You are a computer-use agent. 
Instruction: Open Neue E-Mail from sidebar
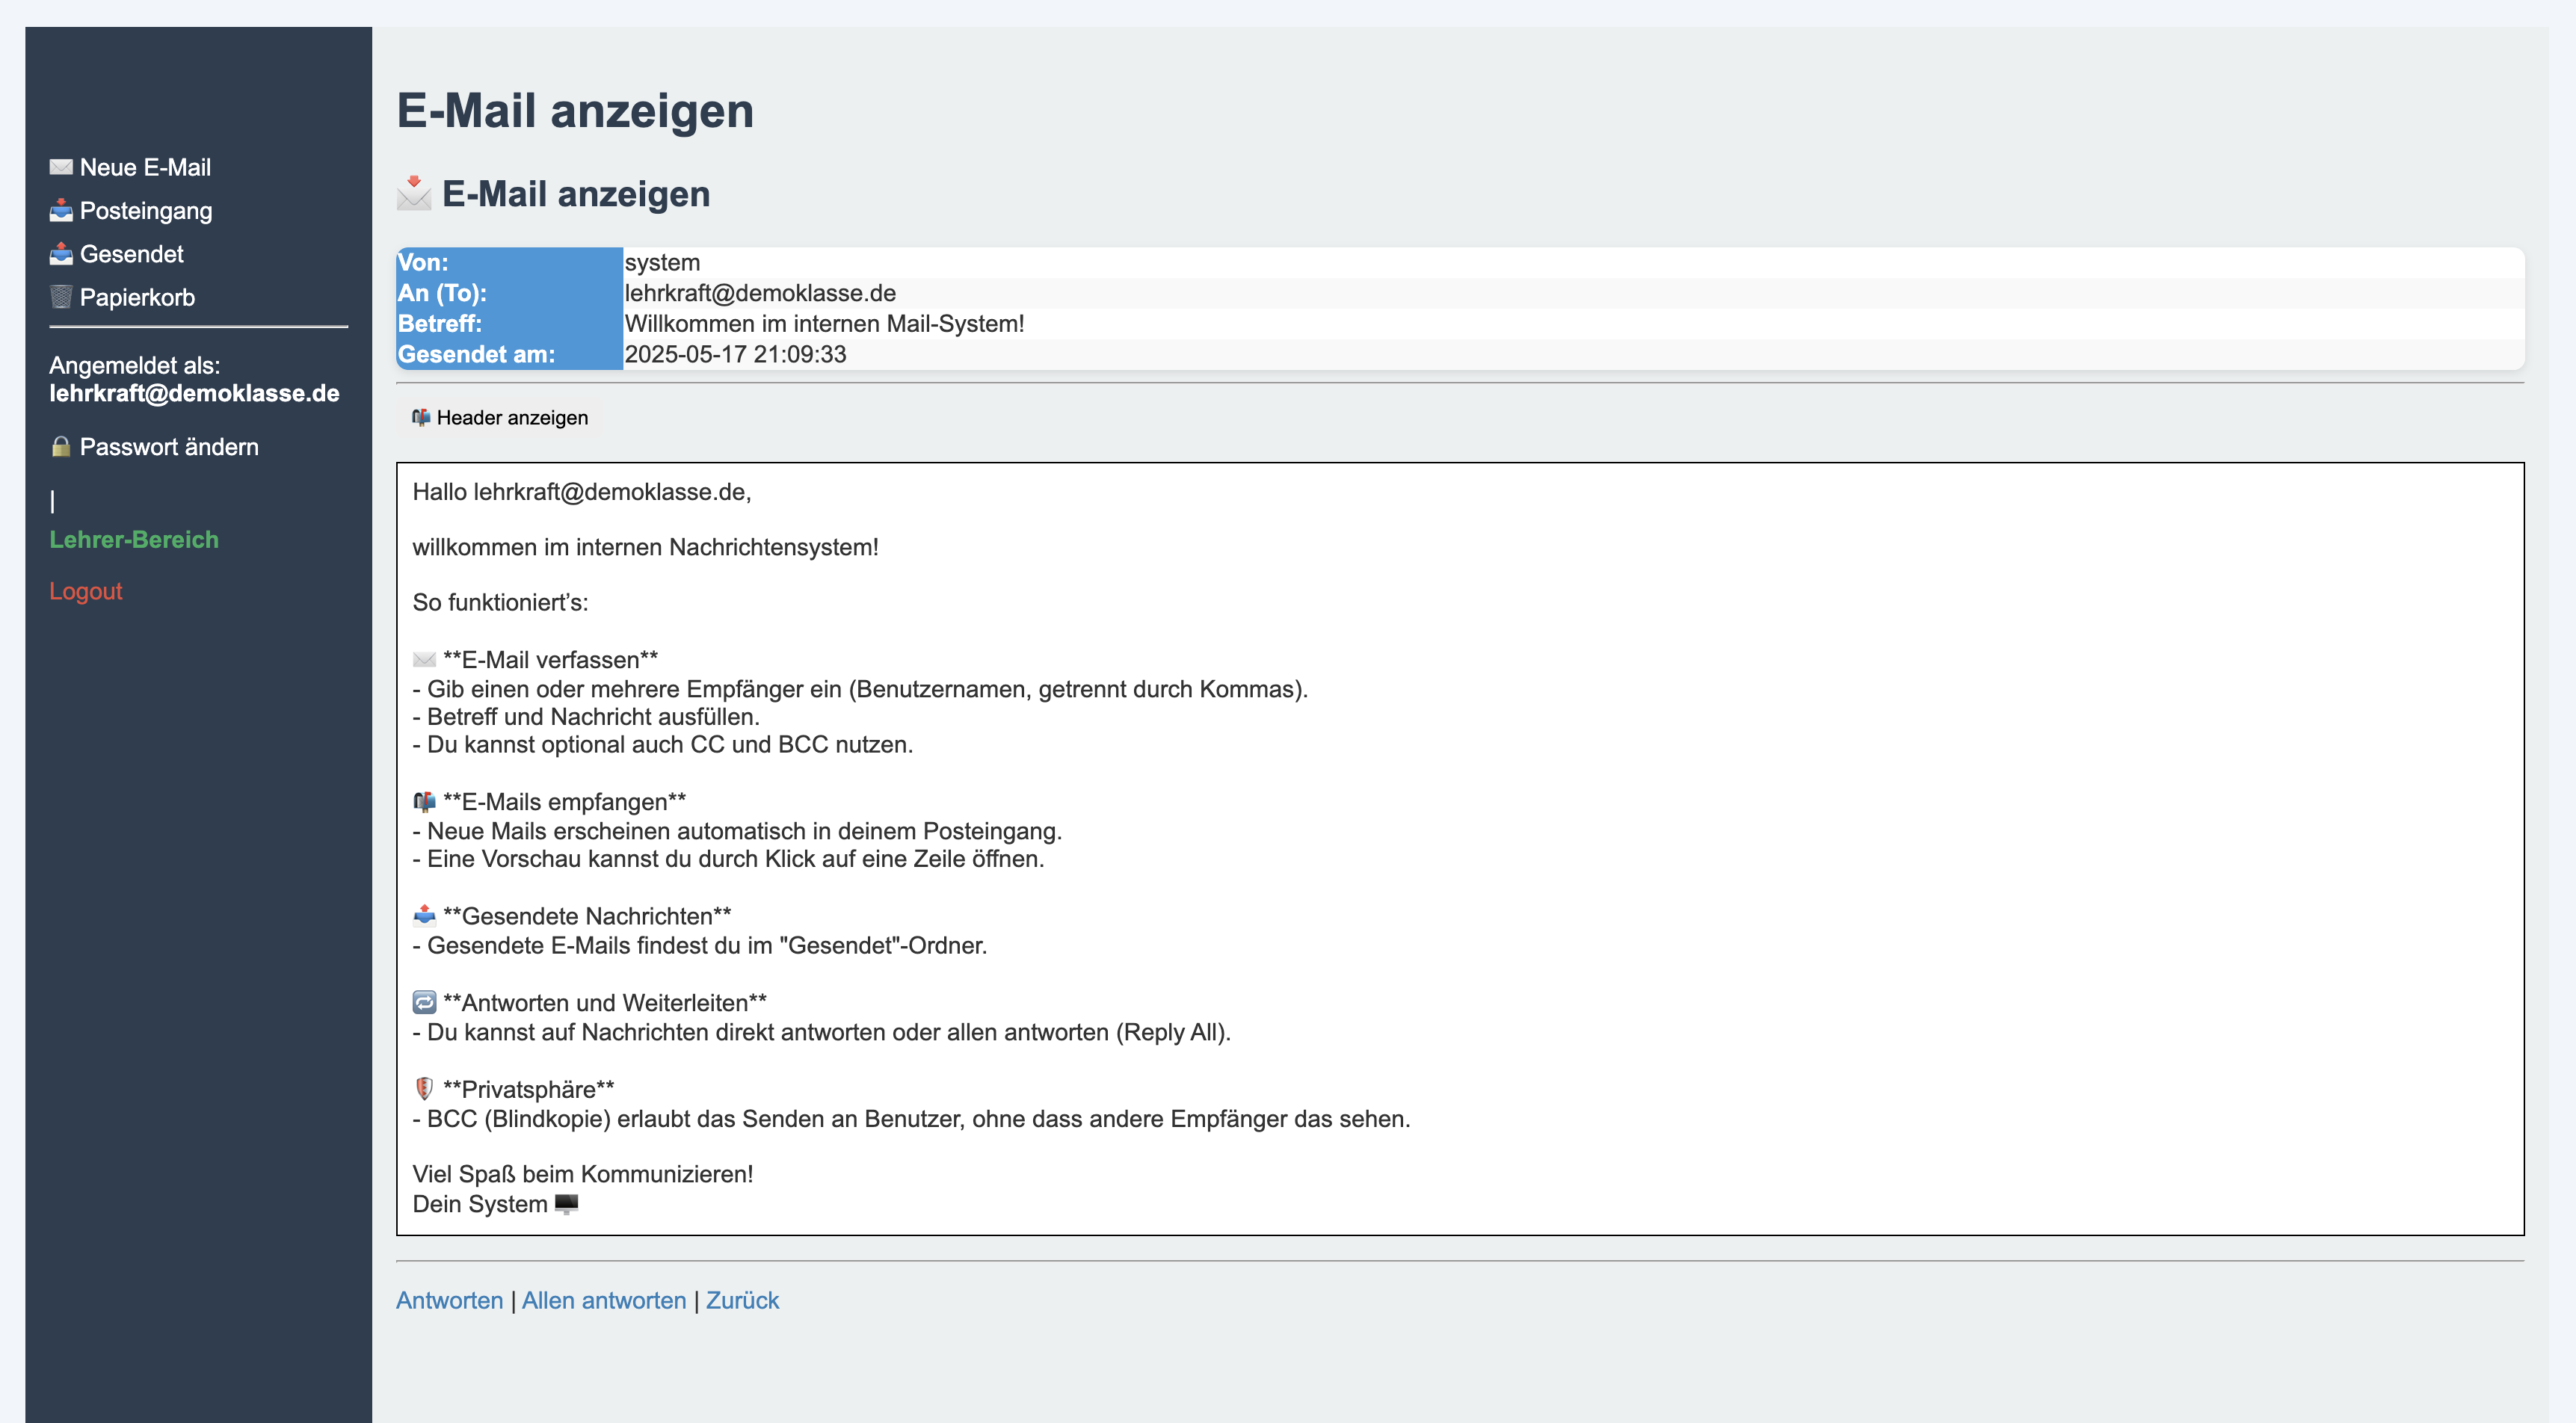pos(145,167)
